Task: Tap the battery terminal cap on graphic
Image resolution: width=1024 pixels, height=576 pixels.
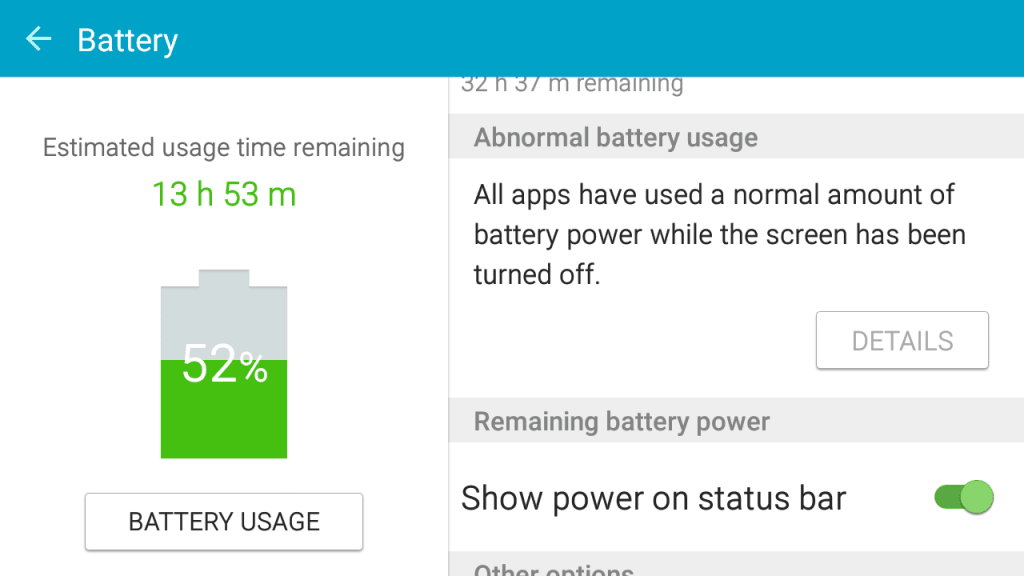Action: pyautogui.click(x=224, y=278)
